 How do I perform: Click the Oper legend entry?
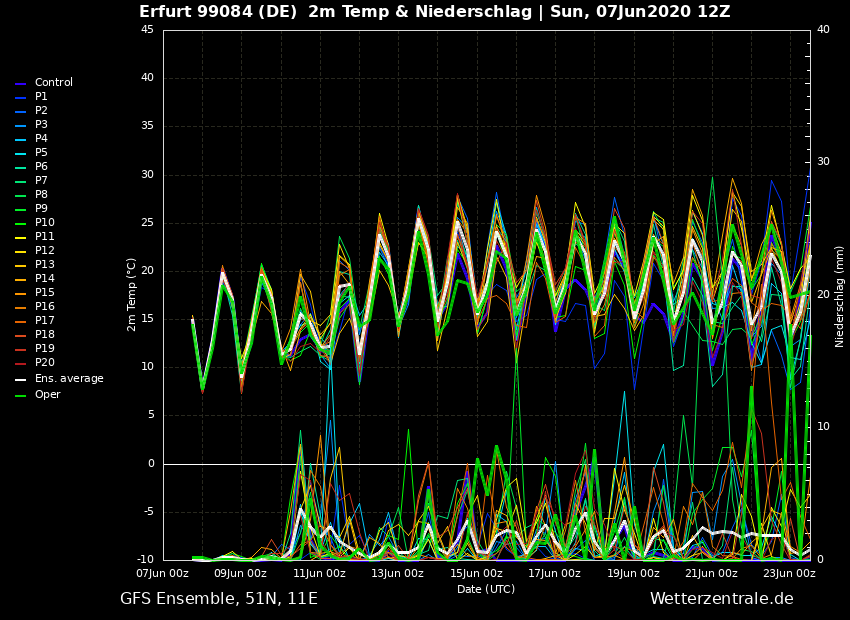(x=47, y=395)
